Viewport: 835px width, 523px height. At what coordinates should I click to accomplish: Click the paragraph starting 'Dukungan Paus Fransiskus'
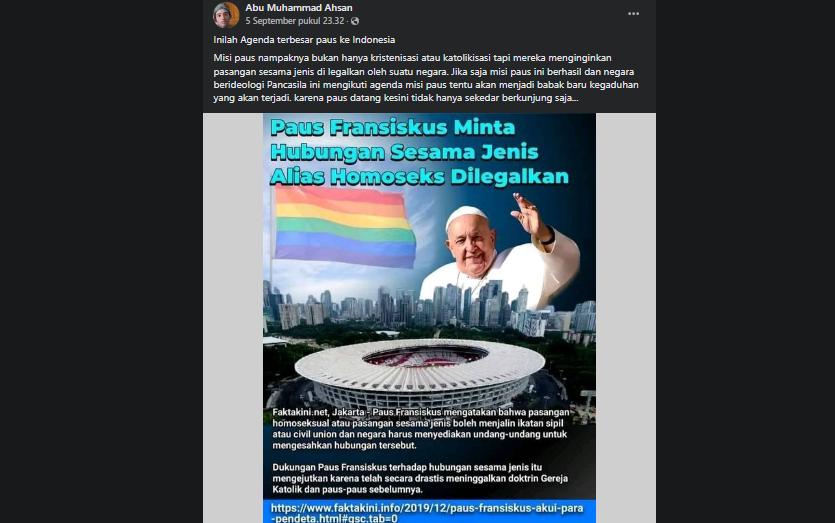tap(420, 478)
